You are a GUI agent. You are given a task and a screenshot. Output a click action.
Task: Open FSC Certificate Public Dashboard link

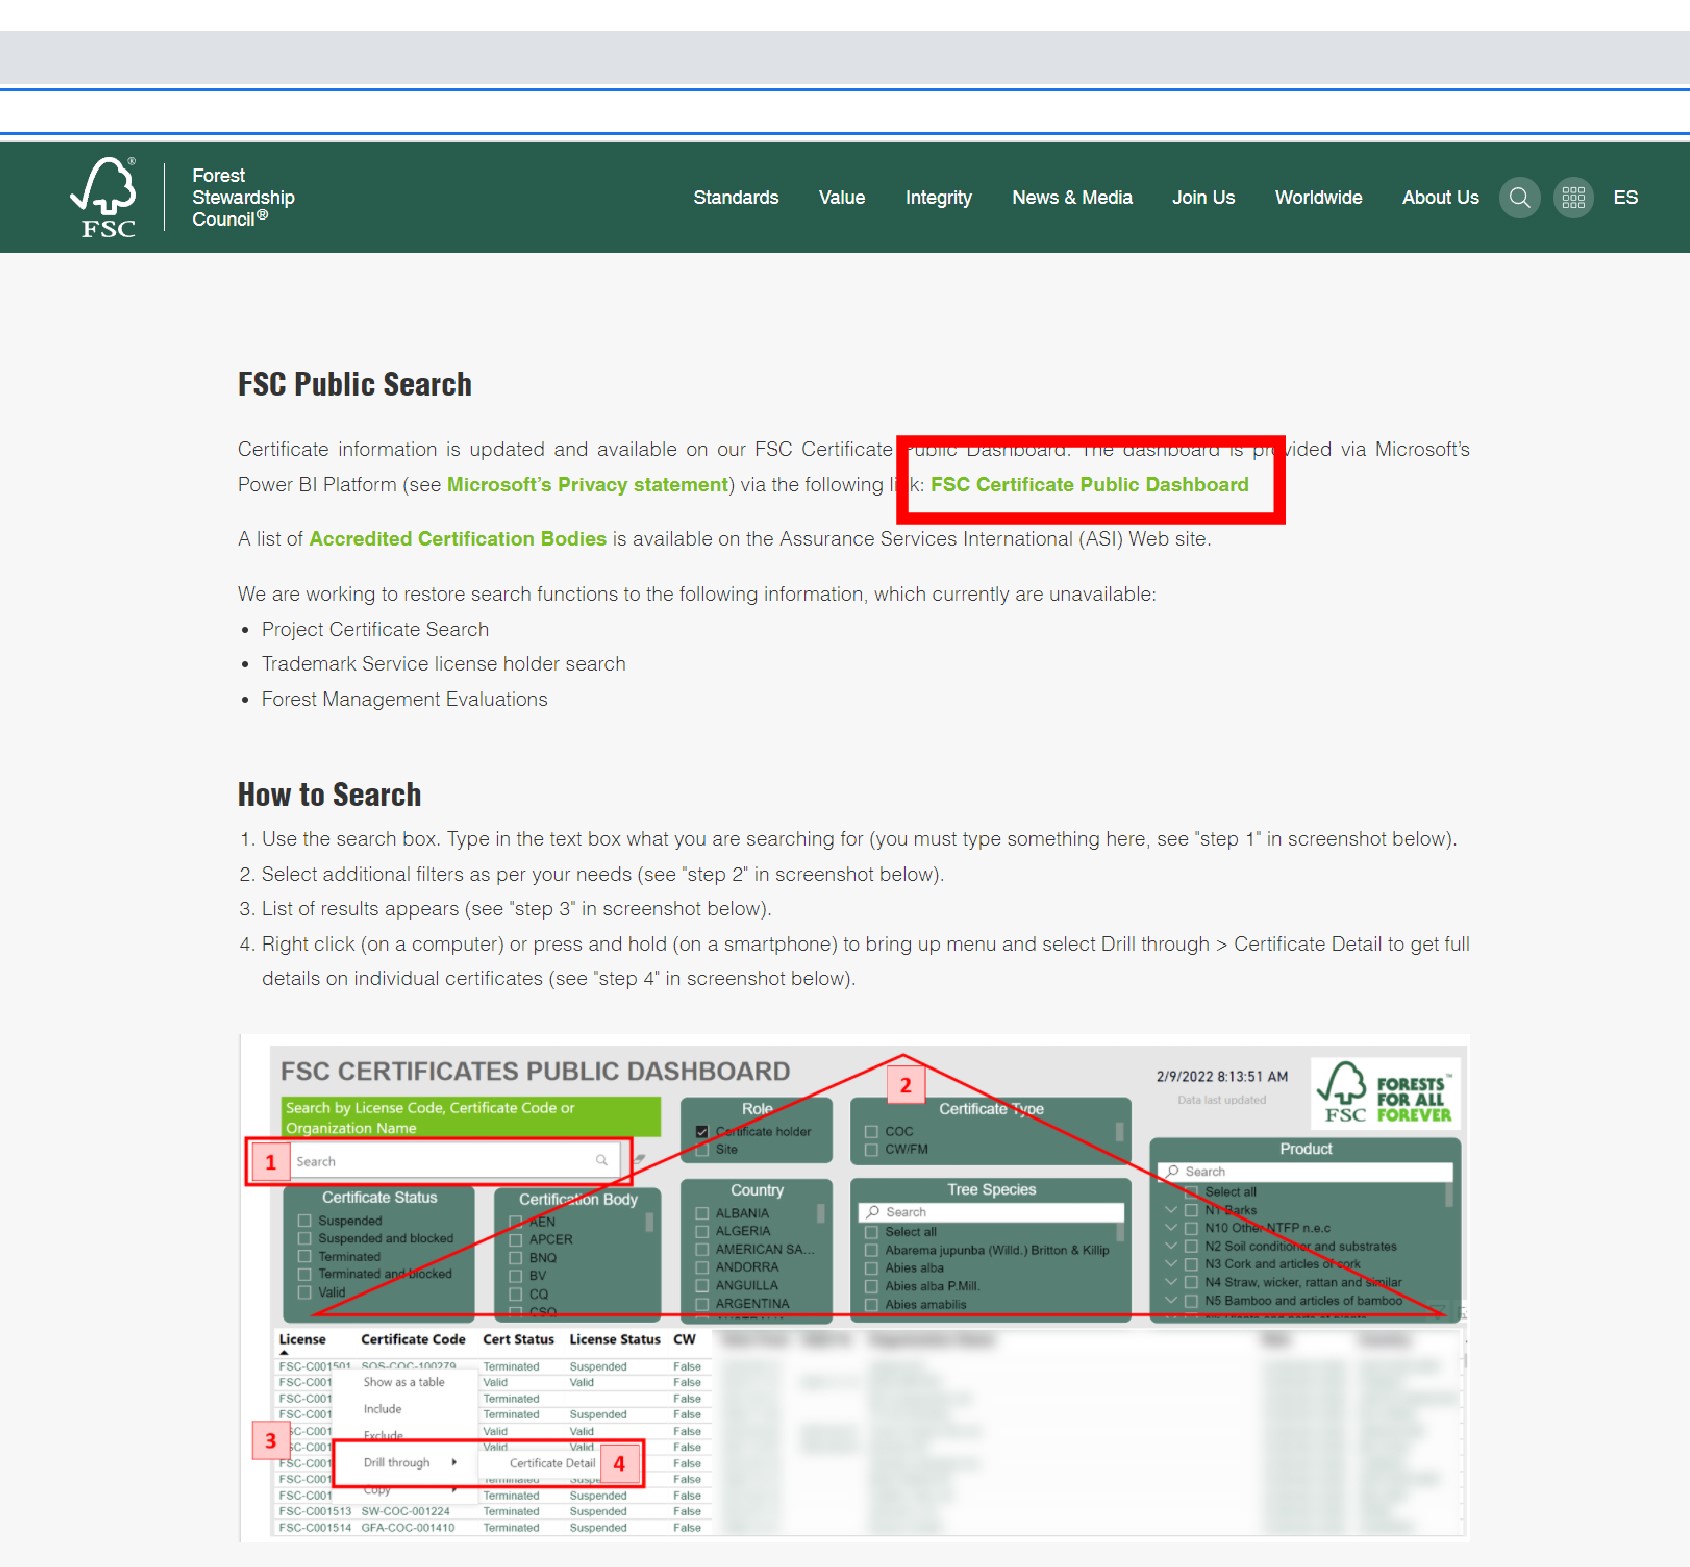point(1089,485)
